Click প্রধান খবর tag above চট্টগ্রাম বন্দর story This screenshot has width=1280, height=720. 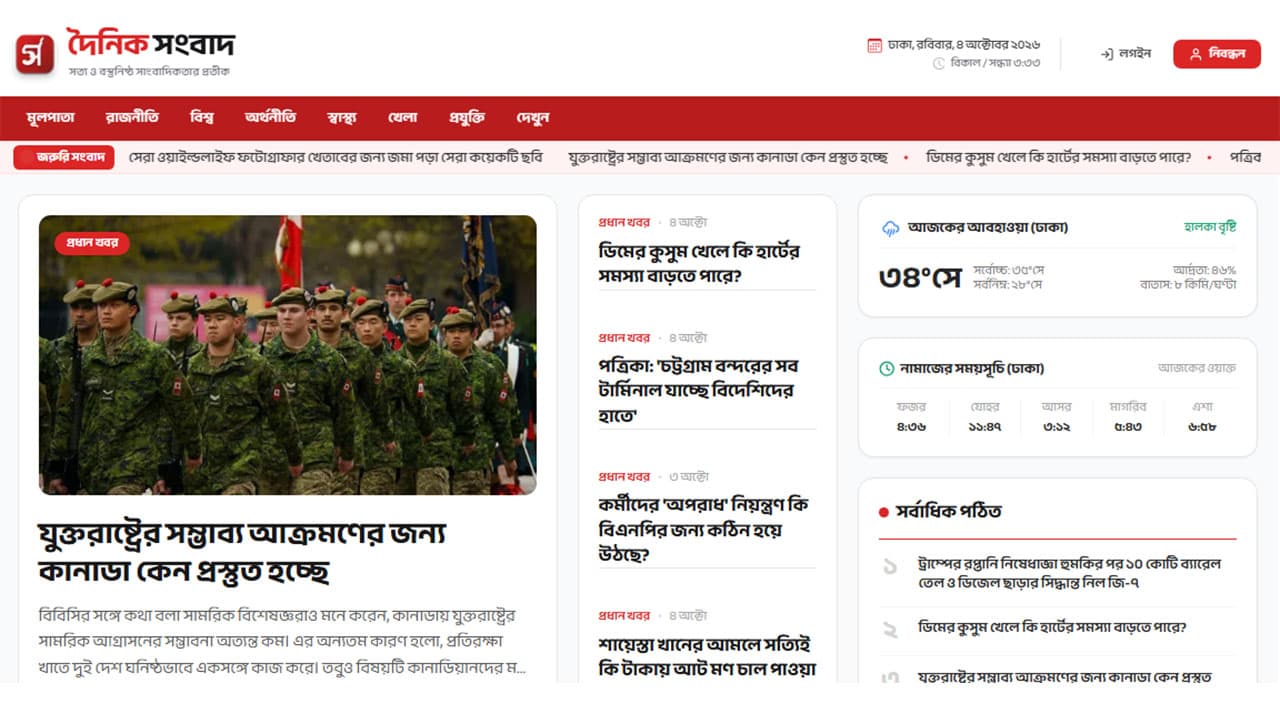click(624, 338)
